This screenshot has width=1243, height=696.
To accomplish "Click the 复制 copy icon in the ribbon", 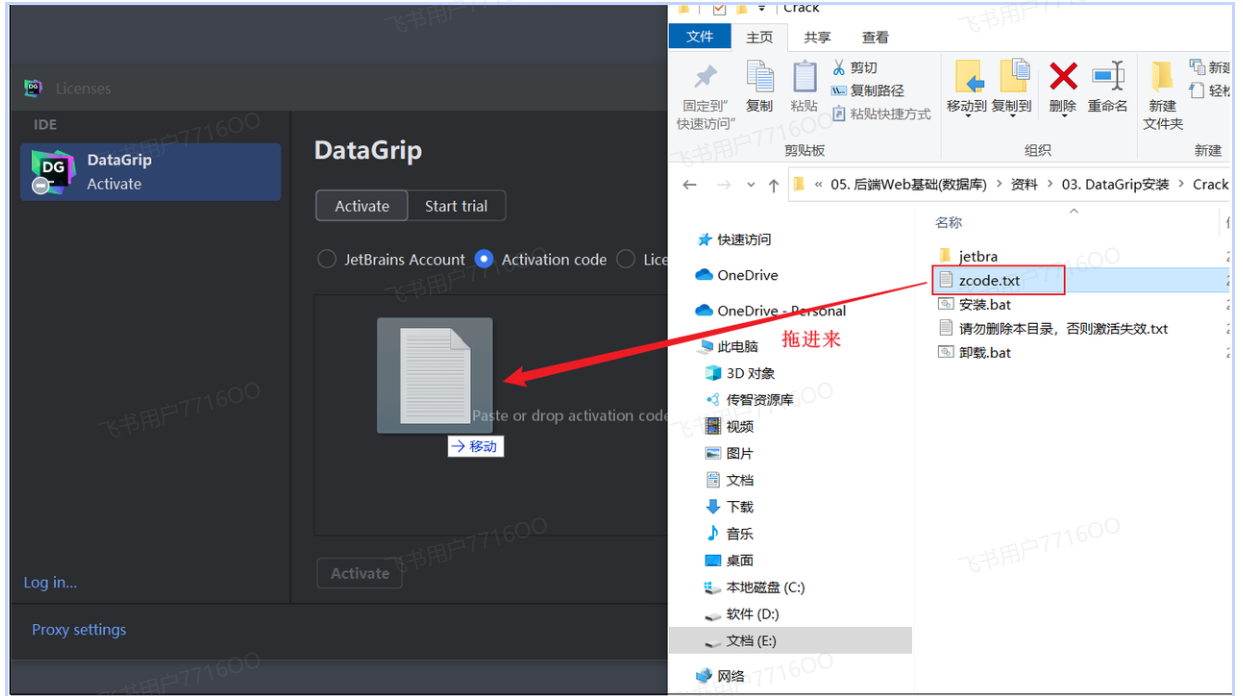I will [760, 76].
